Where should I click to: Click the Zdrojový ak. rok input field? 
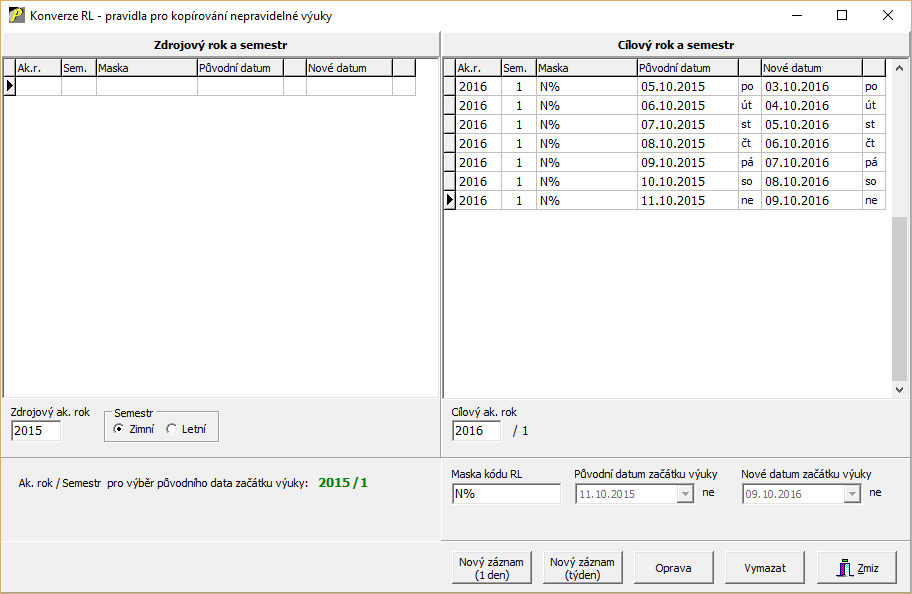coord(36,431)
